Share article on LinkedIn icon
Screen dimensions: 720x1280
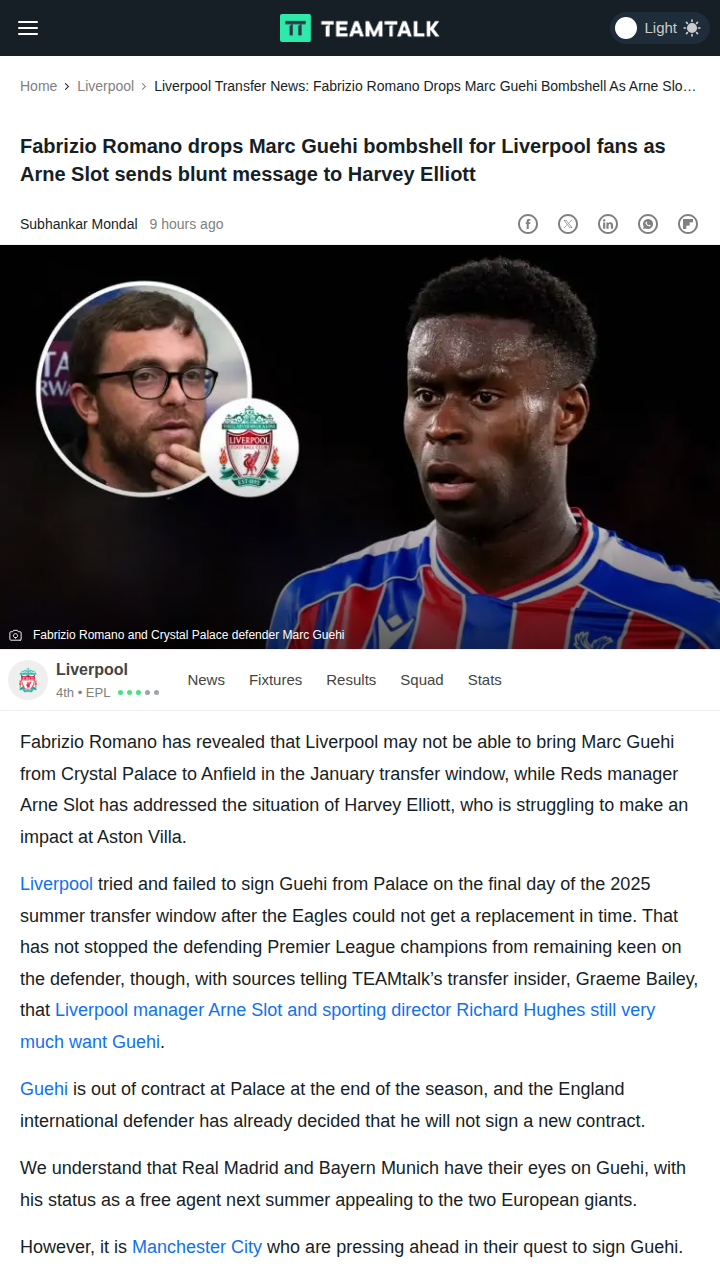point(608,224)
